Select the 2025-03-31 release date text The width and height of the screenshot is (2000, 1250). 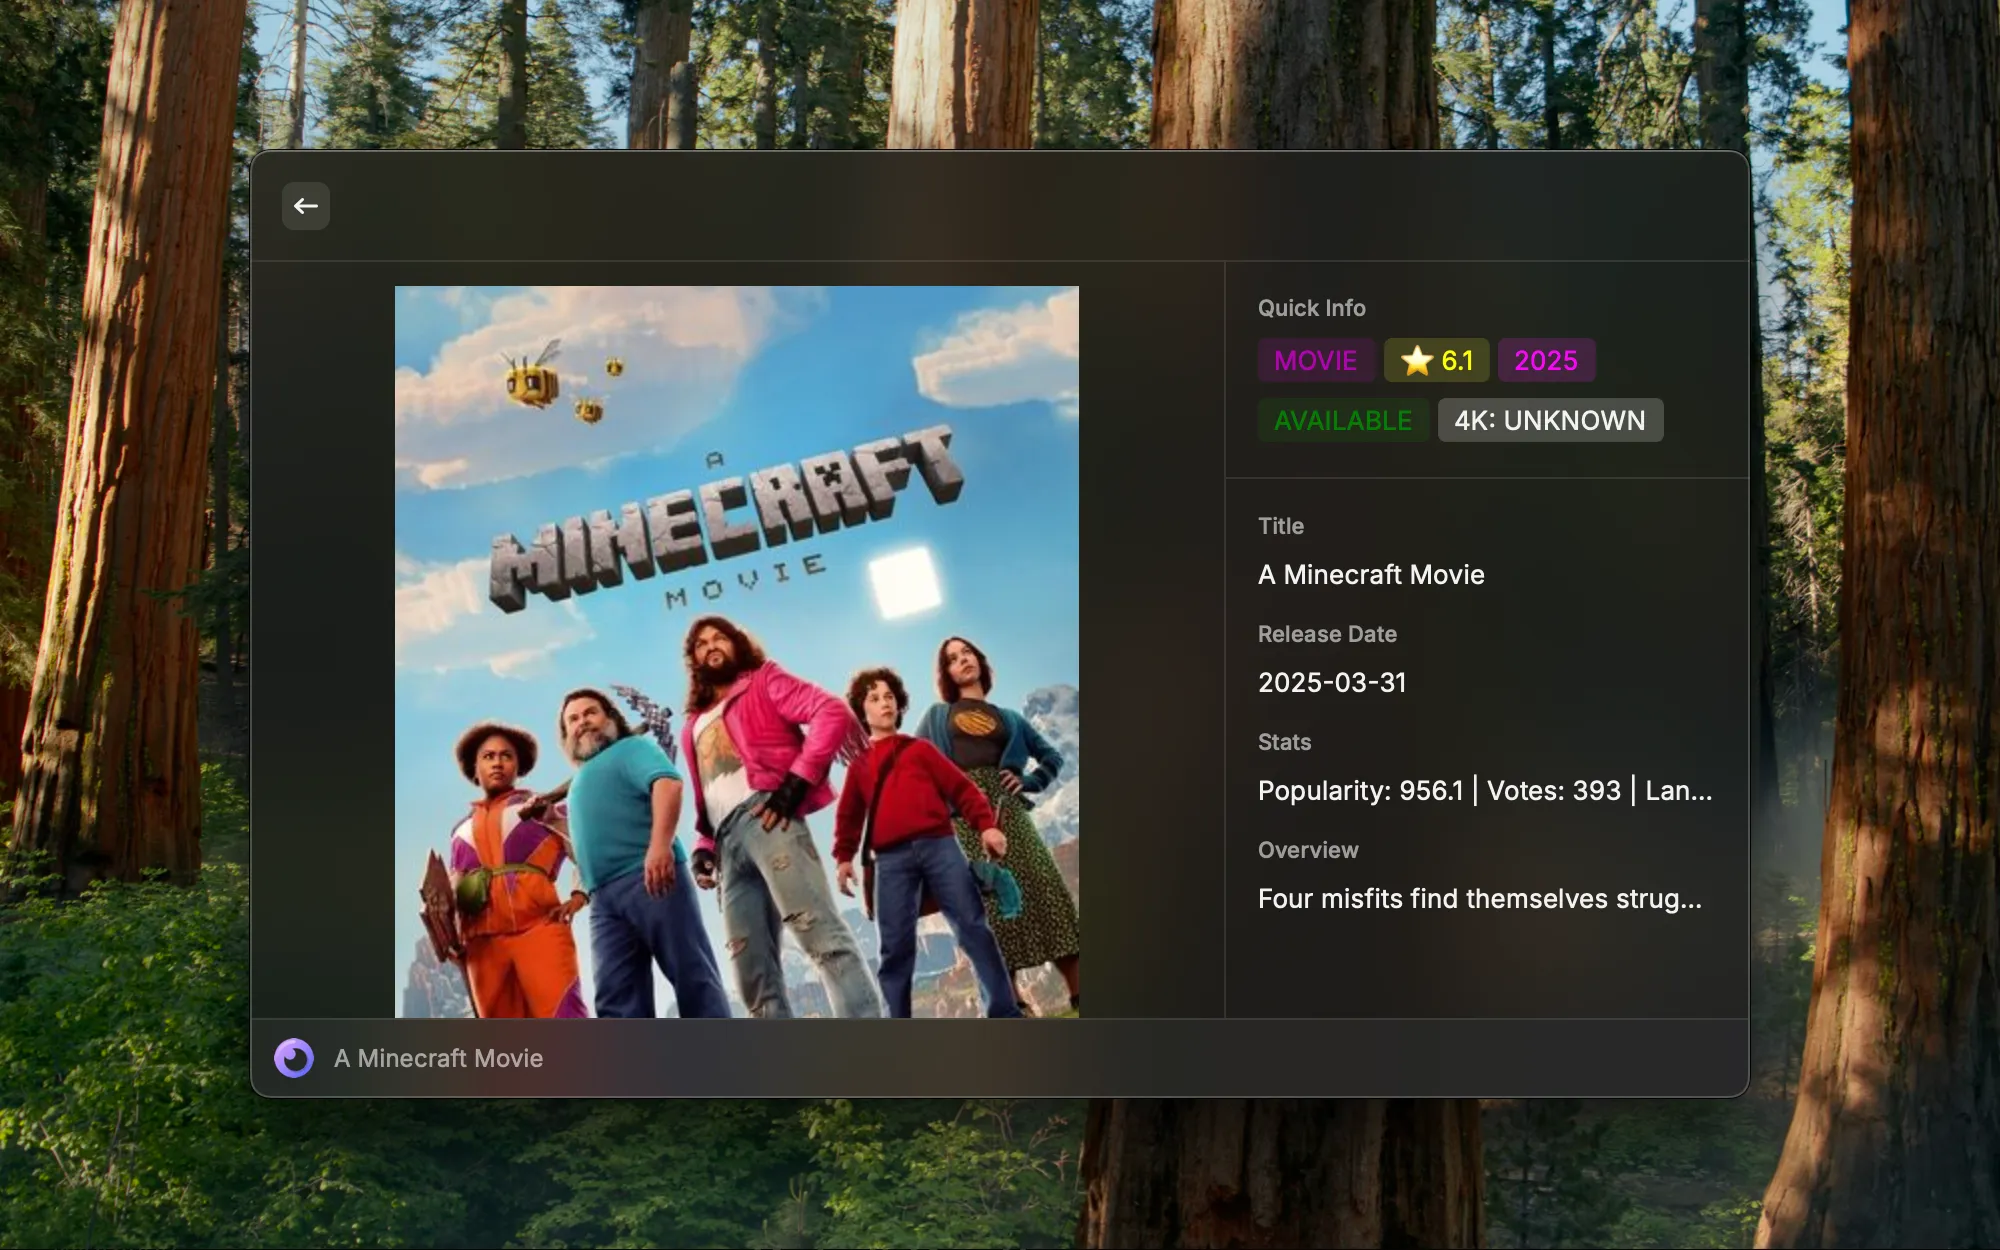(1332, 683)
